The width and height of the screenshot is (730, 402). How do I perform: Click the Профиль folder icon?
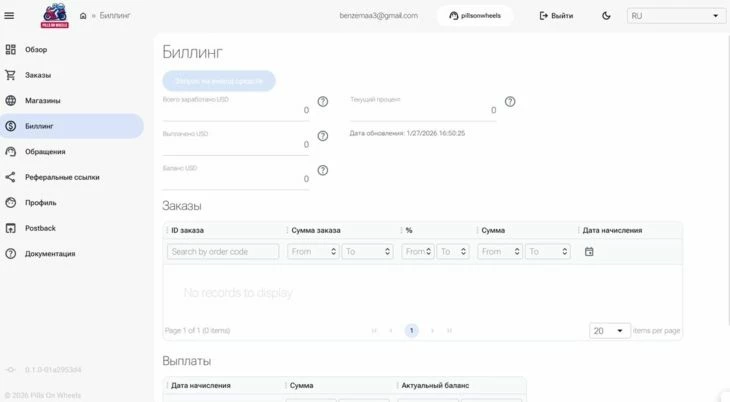click(10, 203)
